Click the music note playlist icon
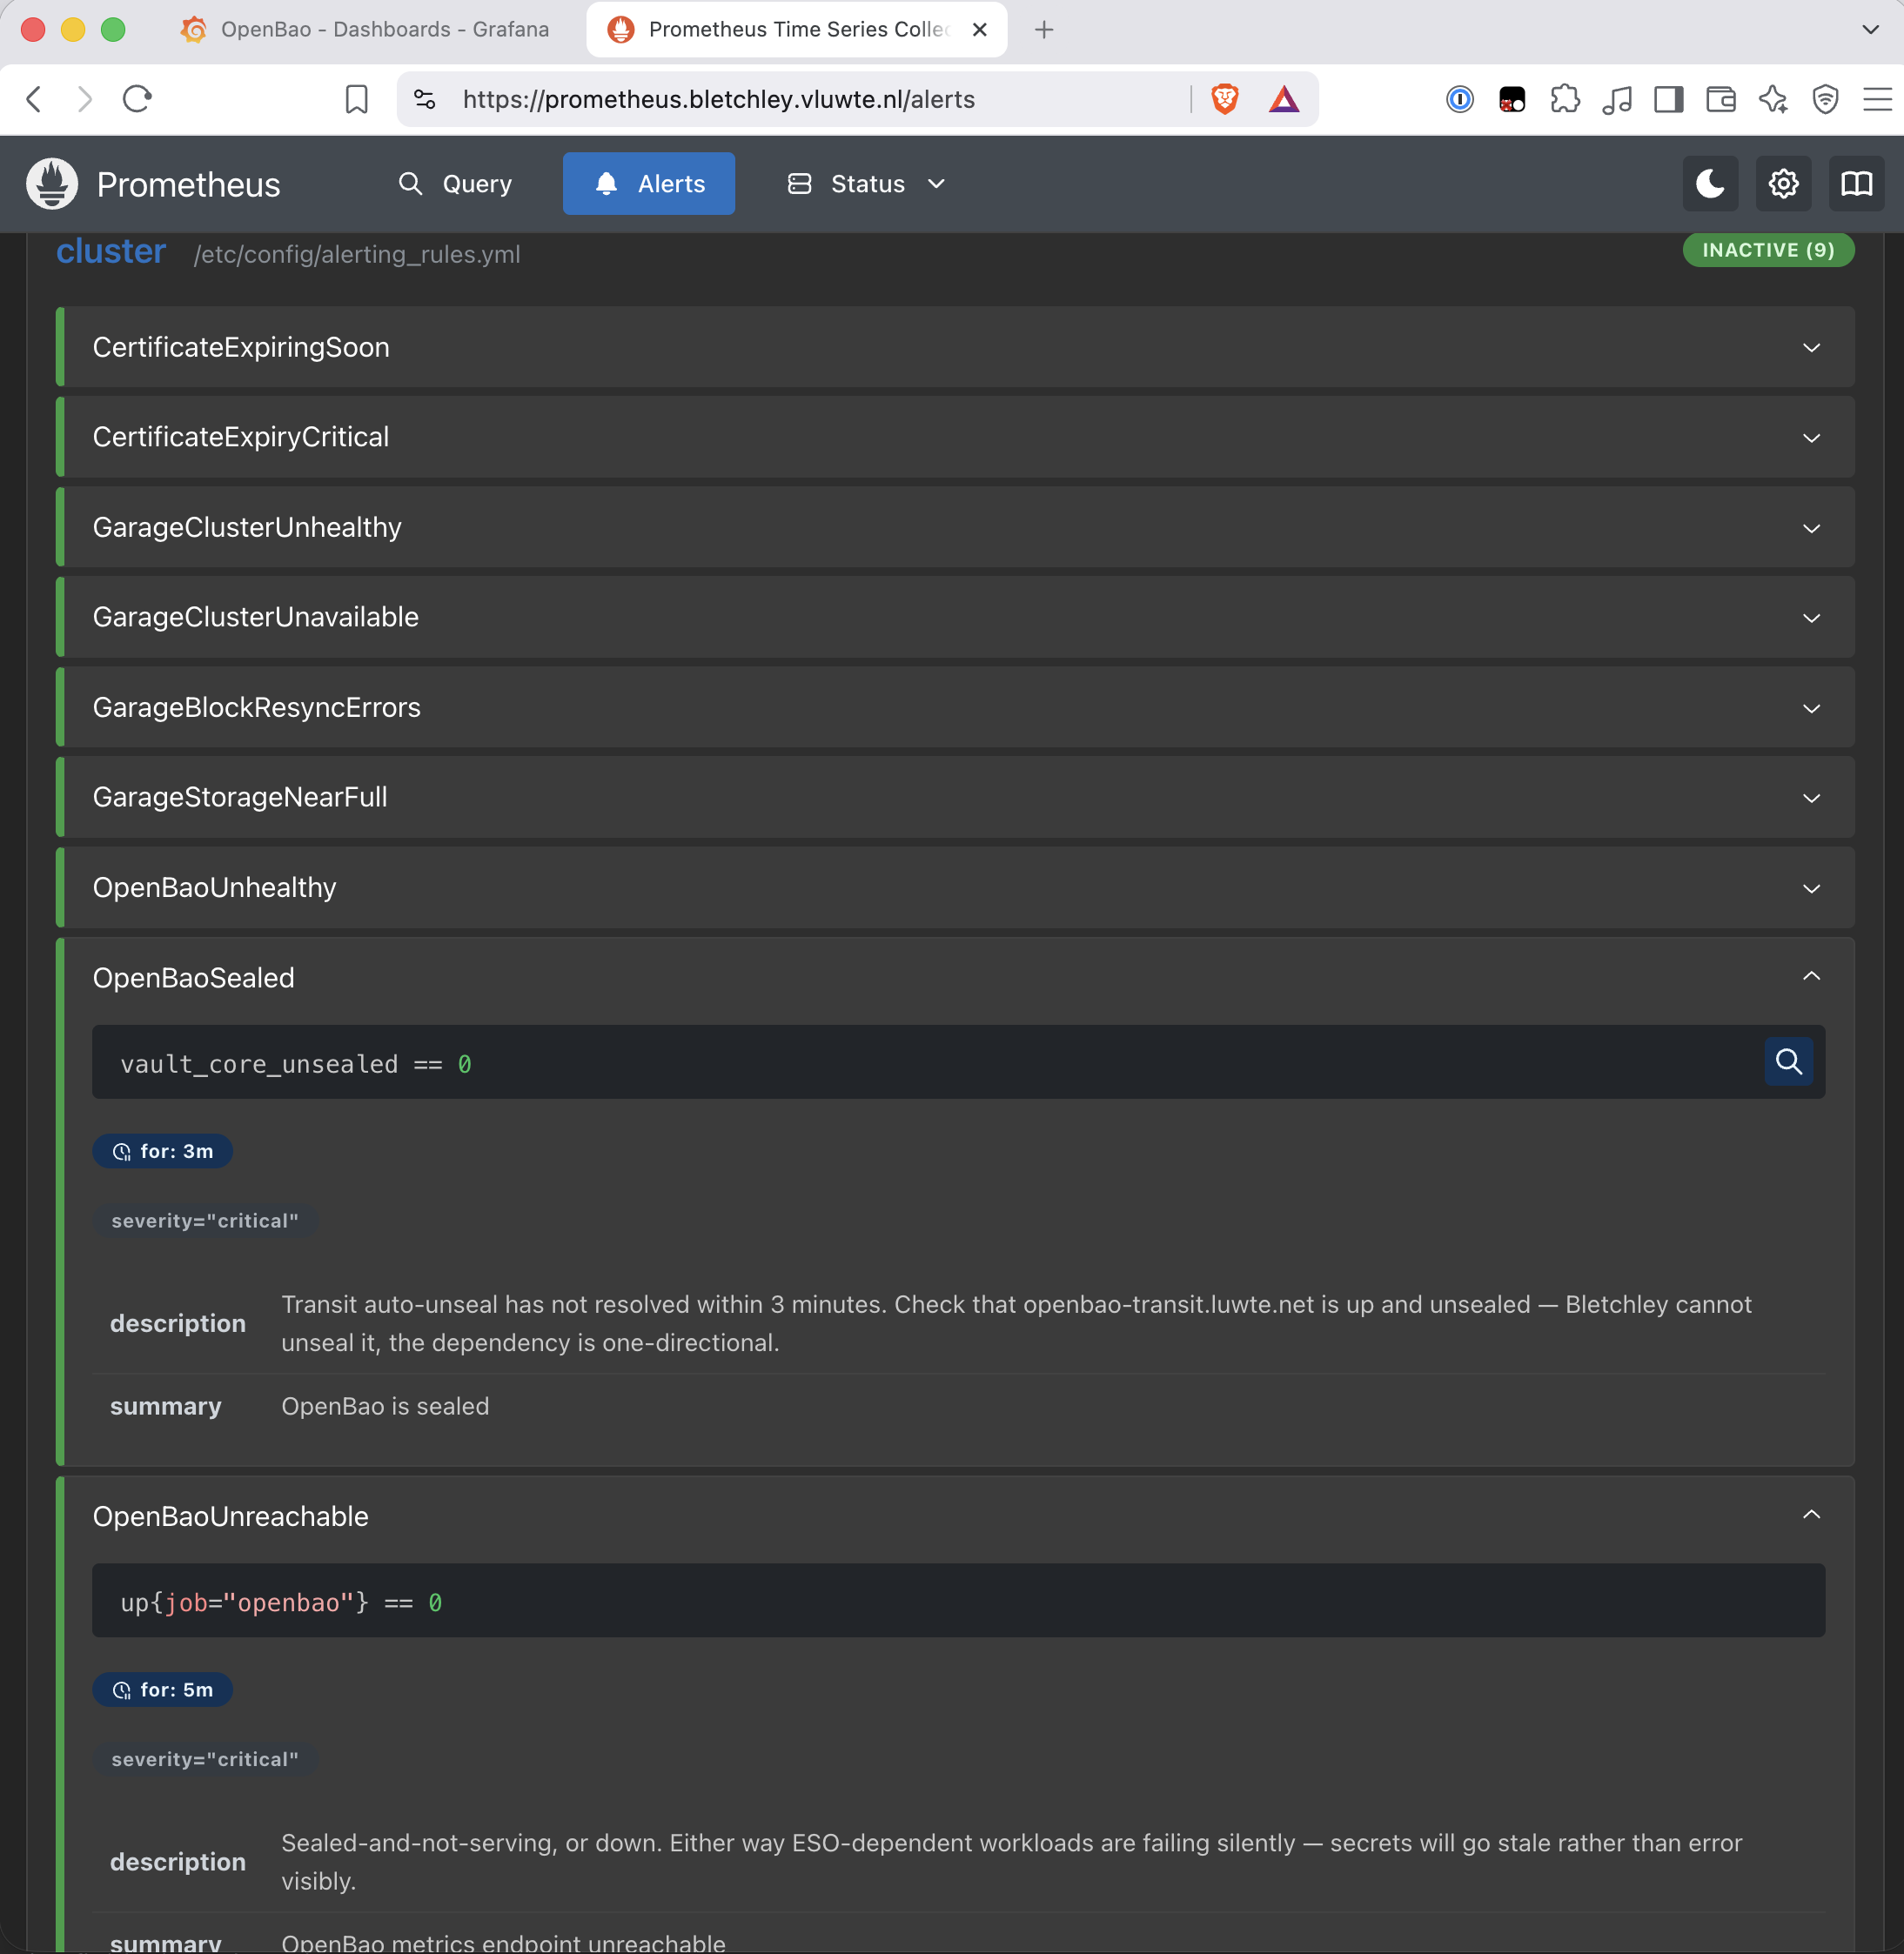 (x=1617, y=99)
